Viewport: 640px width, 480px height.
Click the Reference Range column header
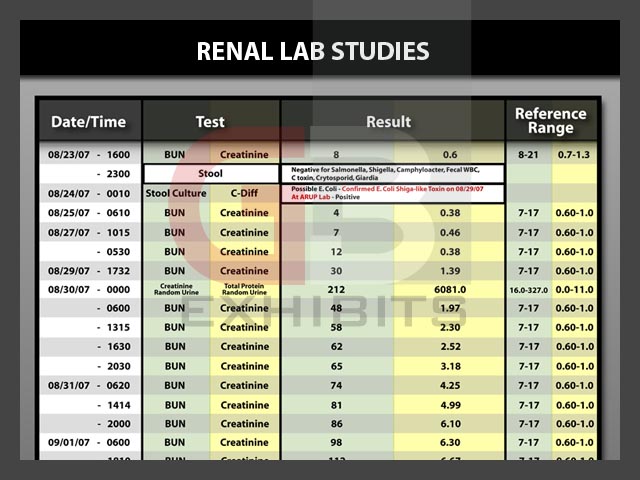(x=551, y=121)
